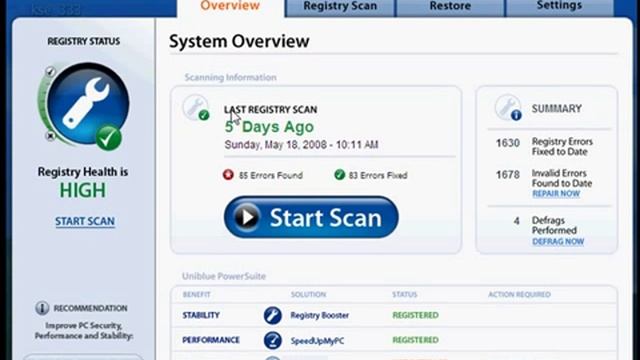Click the STATUS column header

pos(404,294)
